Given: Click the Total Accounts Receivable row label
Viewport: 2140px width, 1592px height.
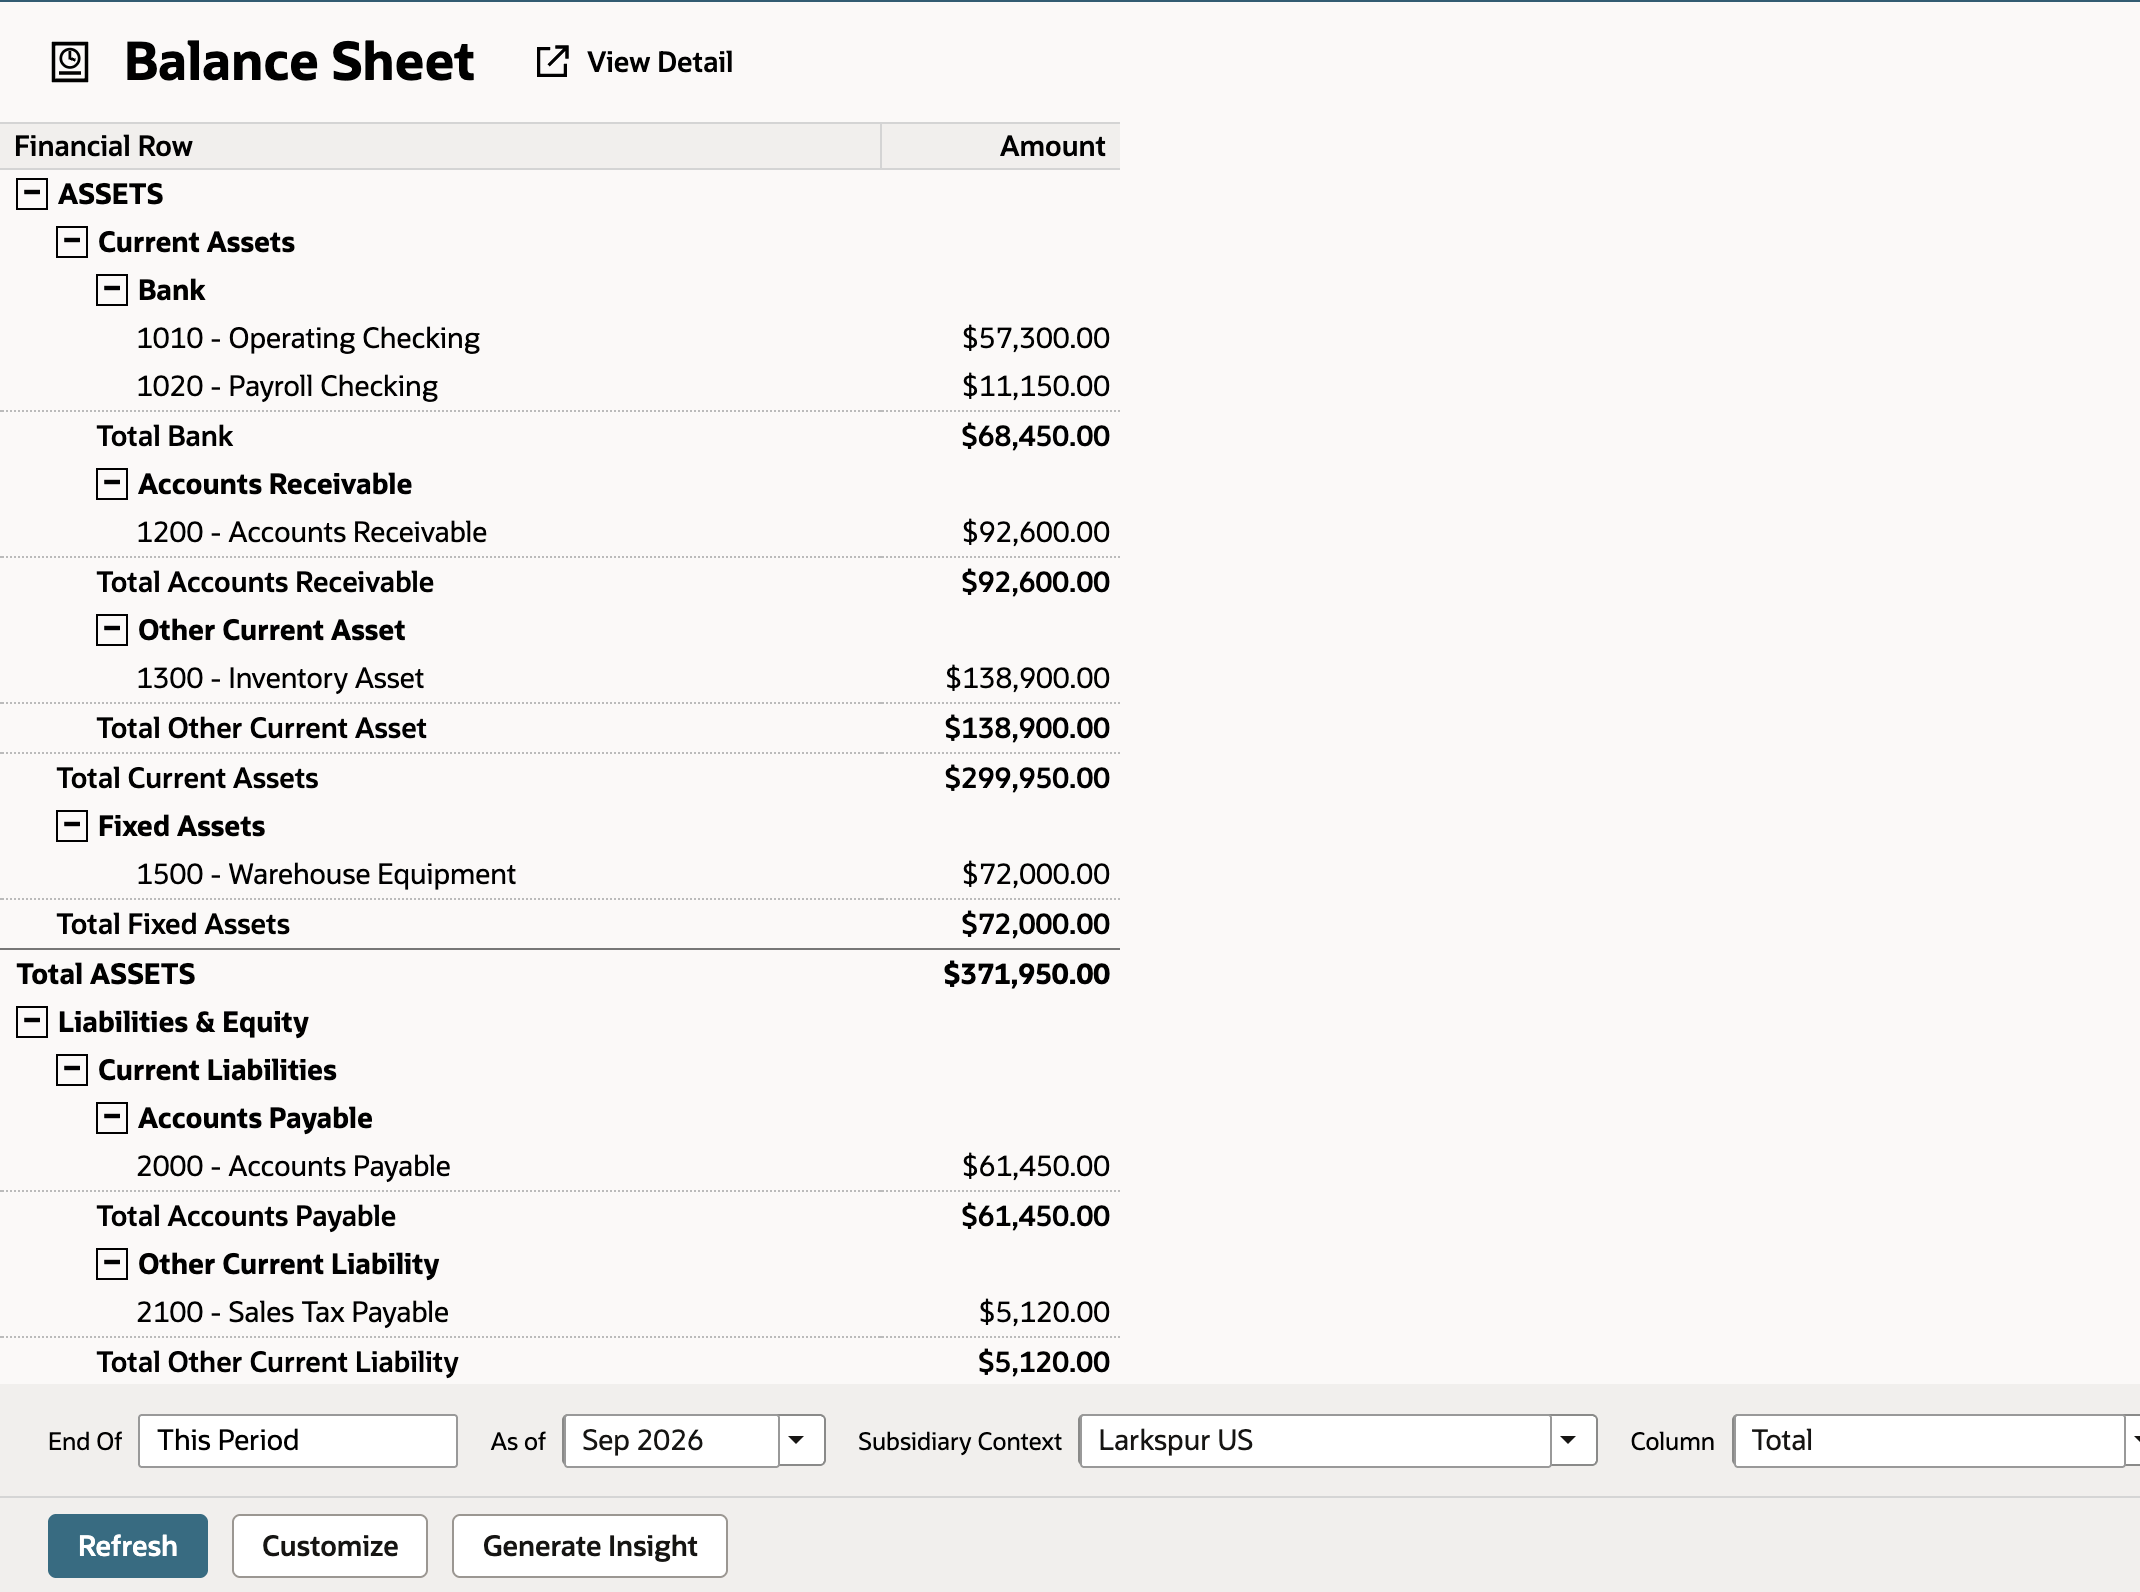Looking at the screenshot, I should click(265, 582).
